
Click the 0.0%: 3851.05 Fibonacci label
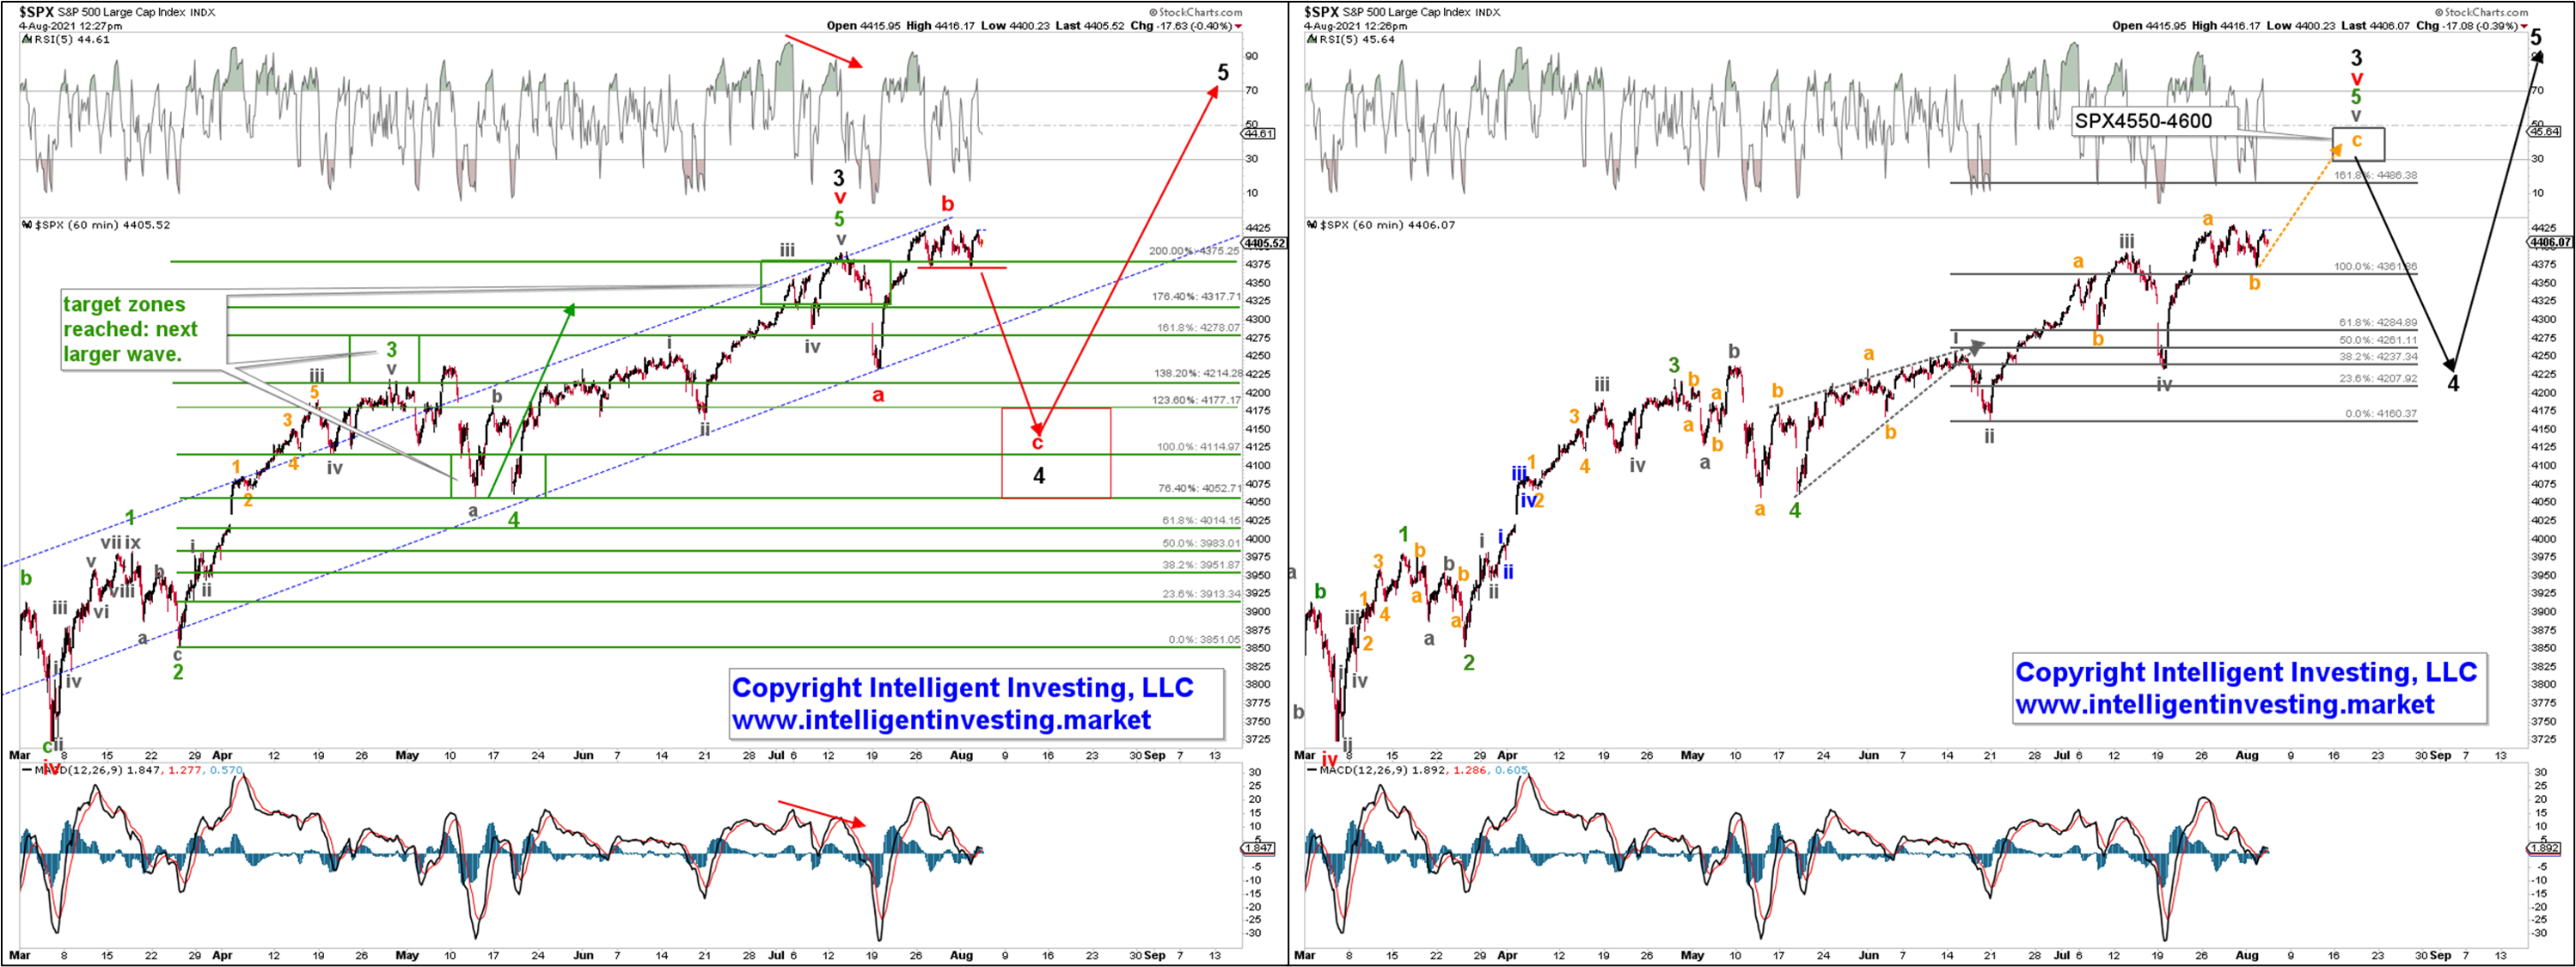(1204, 639)
